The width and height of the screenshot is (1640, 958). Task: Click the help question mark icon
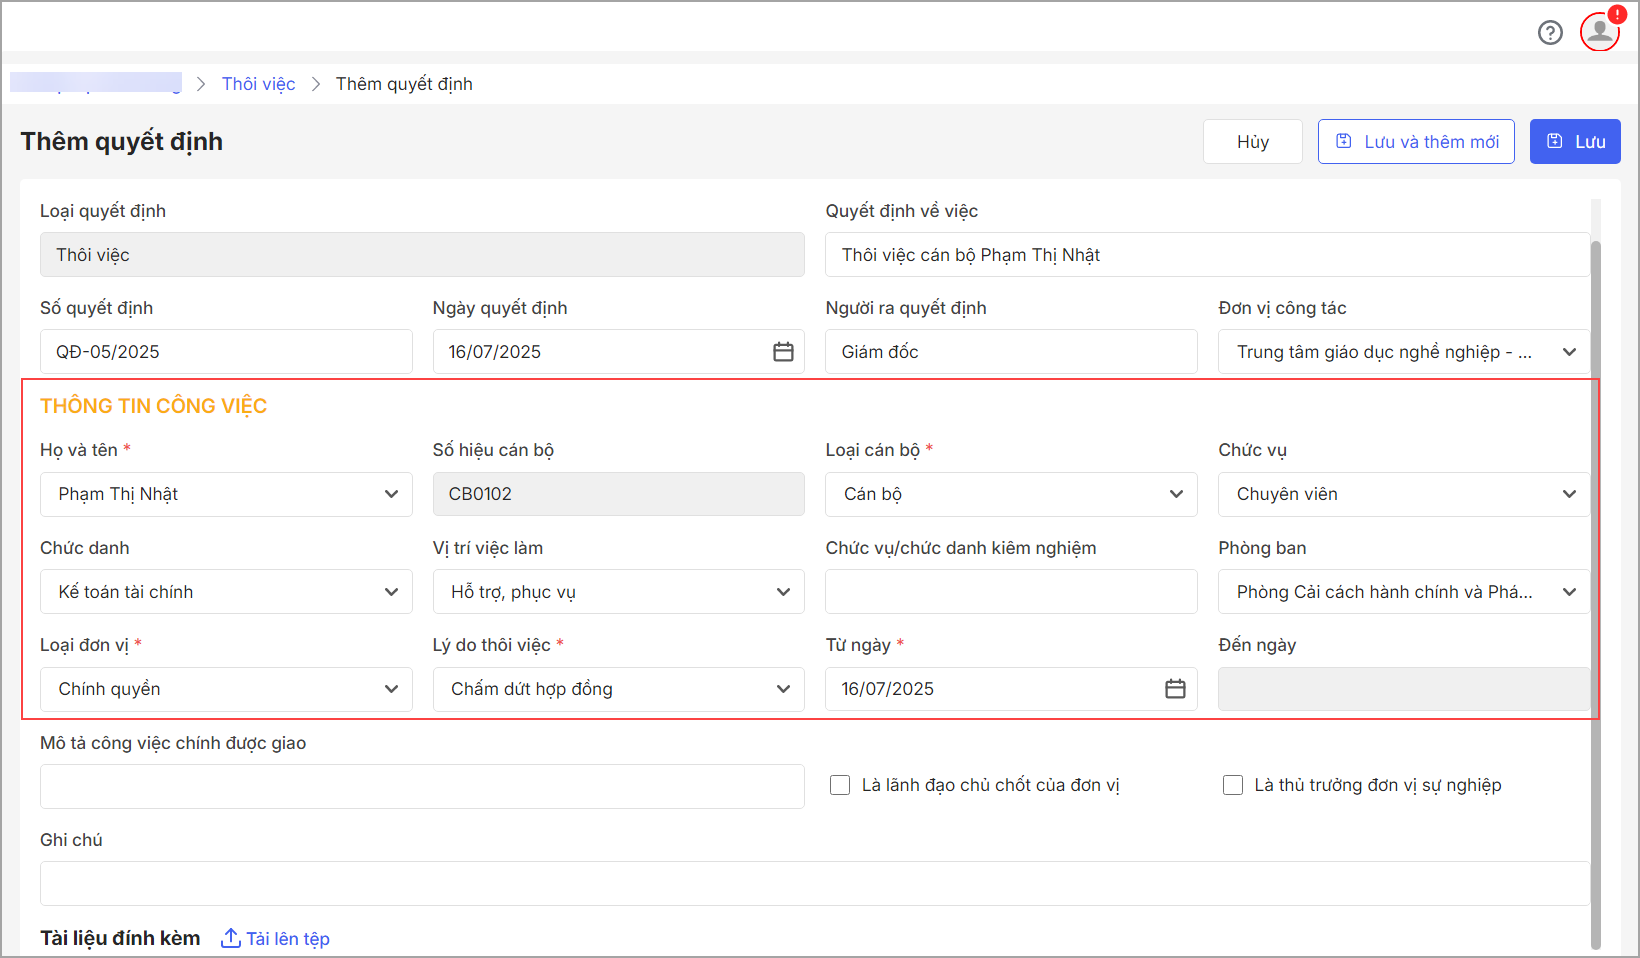coord(1550,33)
